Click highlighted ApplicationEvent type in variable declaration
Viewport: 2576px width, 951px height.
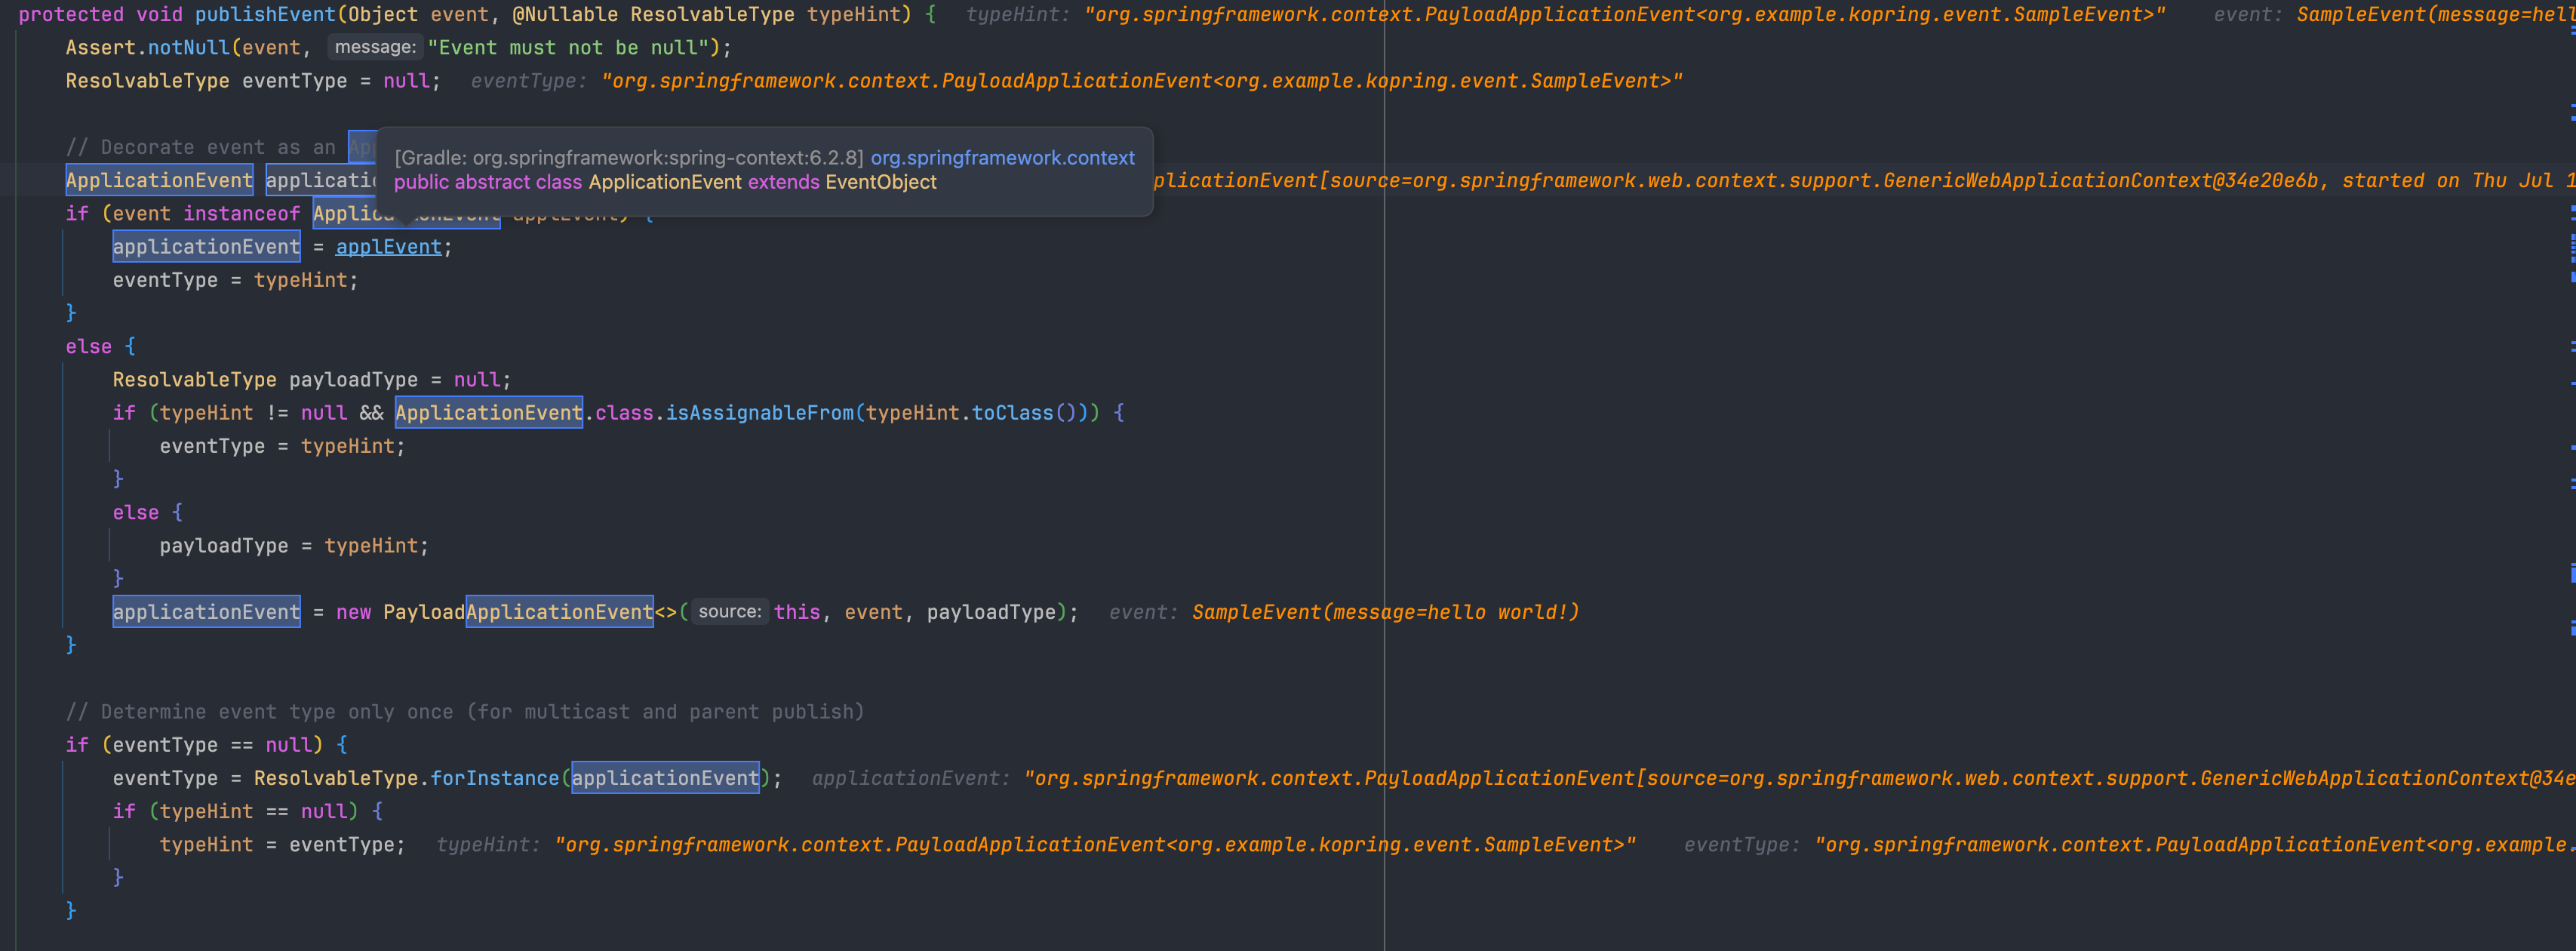(x=159, y=181)
